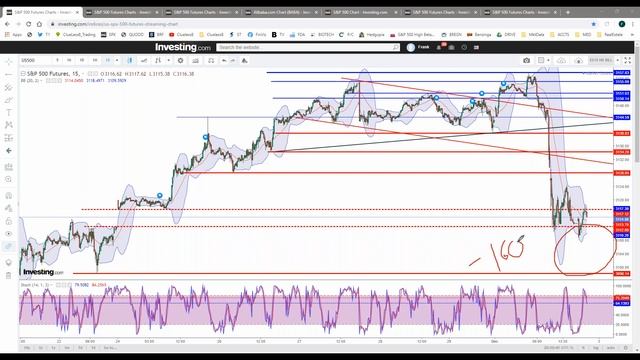The height and width of the screenshot is (360, 640).
Task: Expand the layout selector dropdown arrow
Action: click(549, 60)
